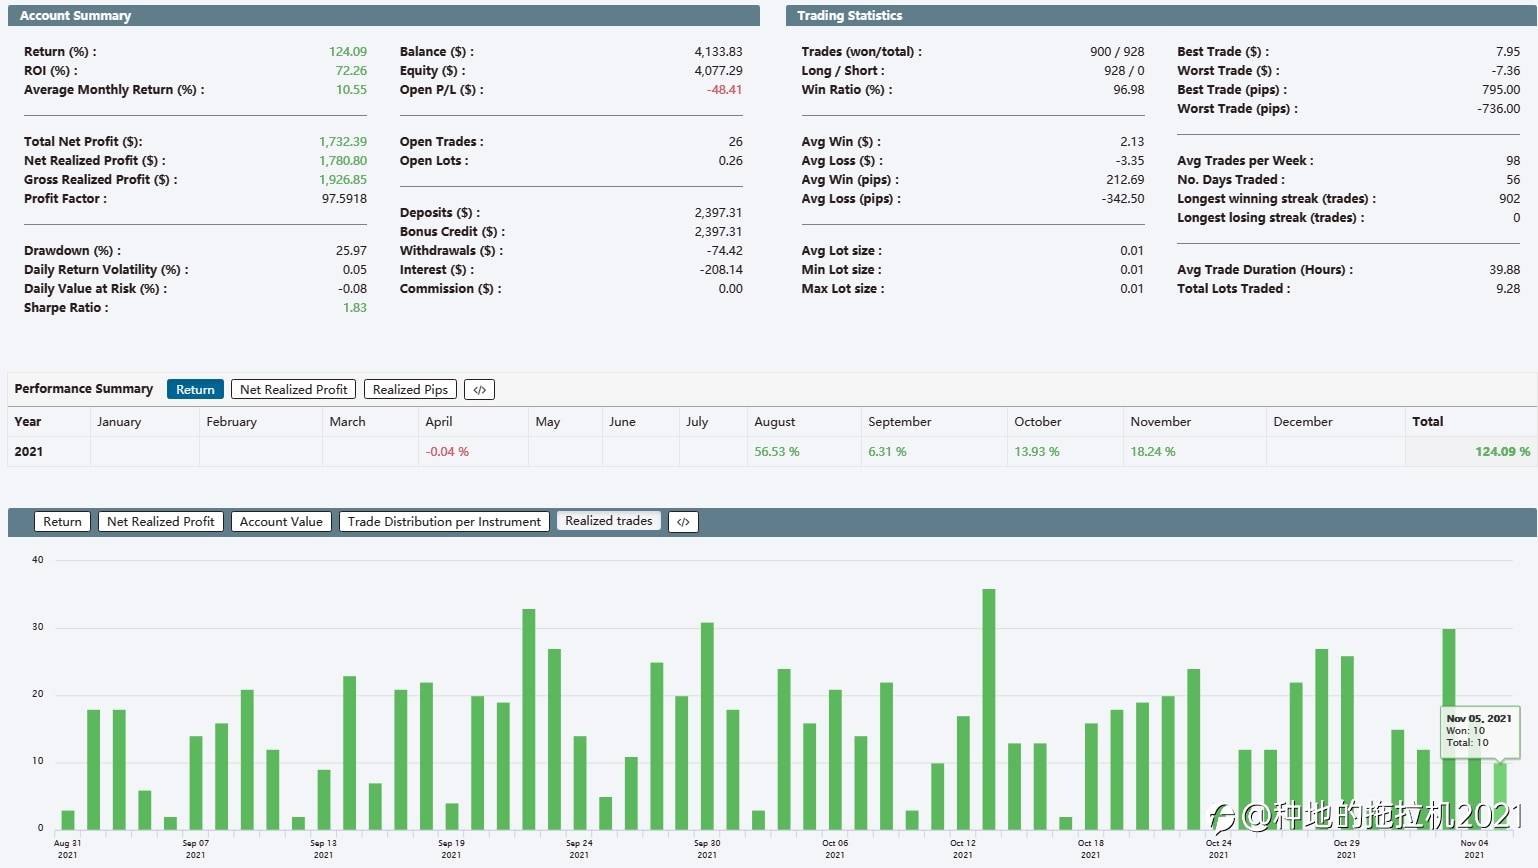Click the Performance Summary title
The width and height of the screenshot is (1538, 868).
[84, 389]
